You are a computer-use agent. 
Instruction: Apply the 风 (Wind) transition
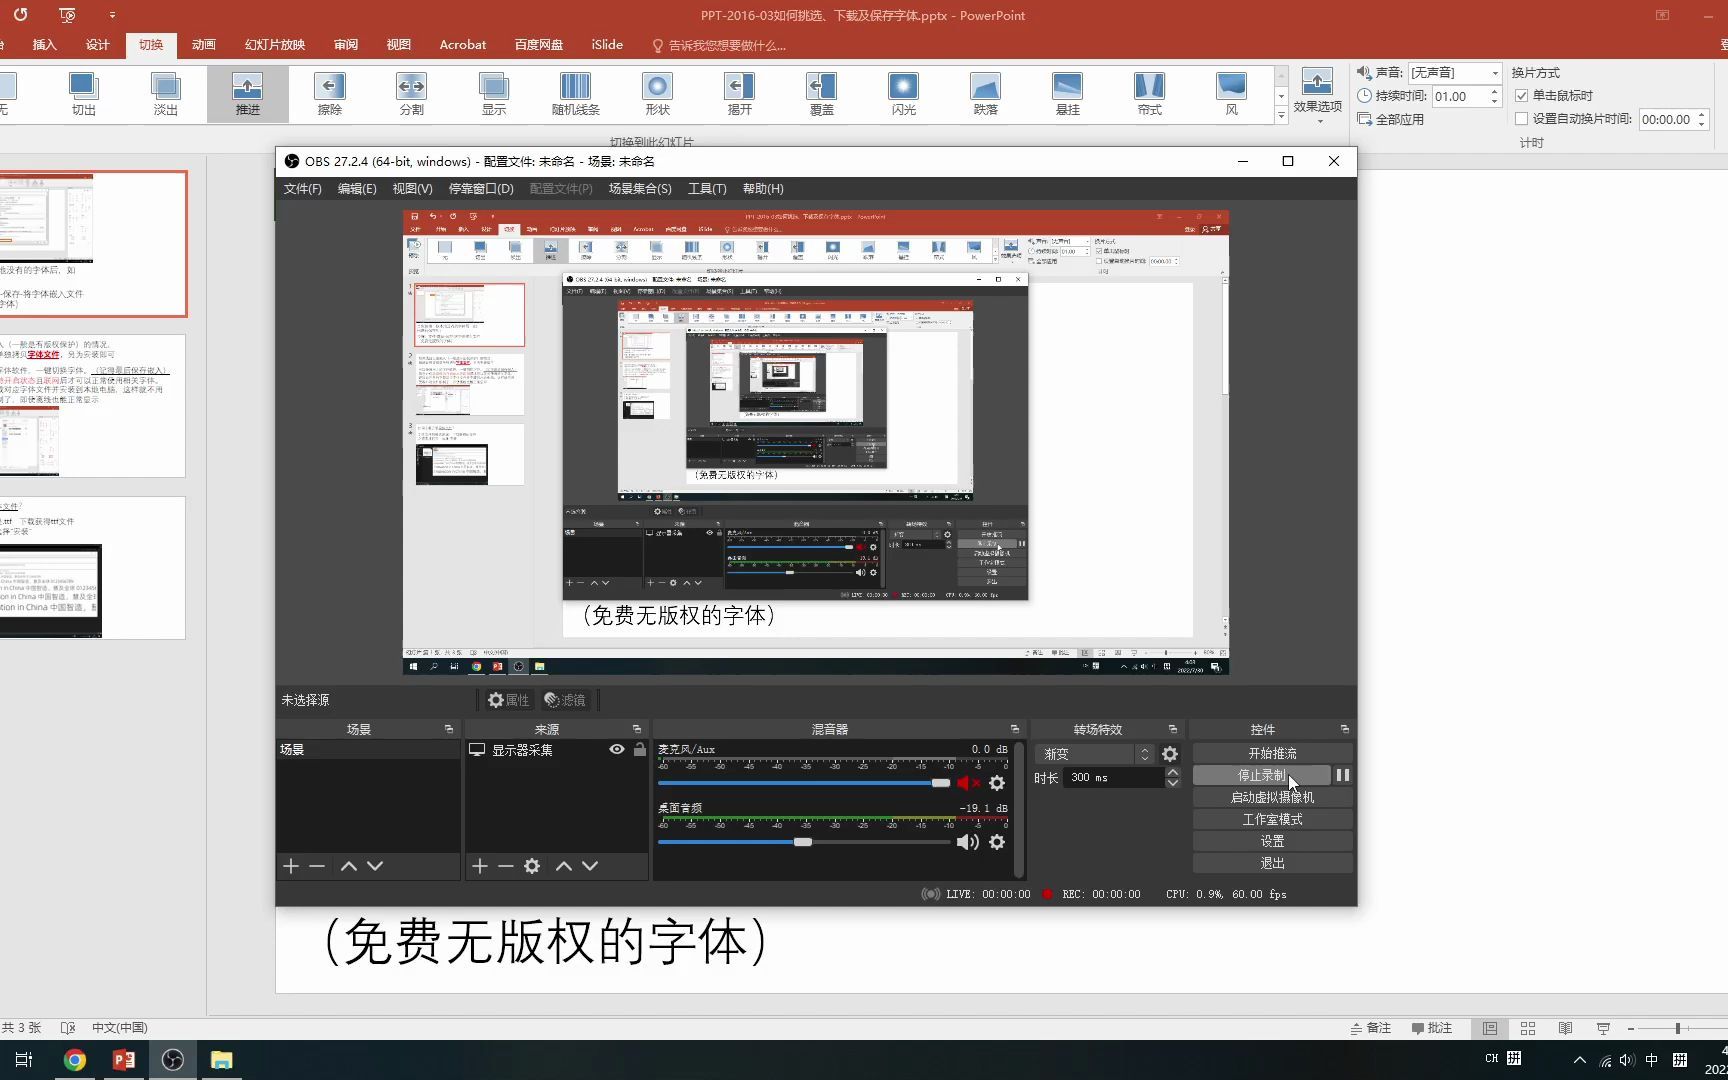pyautogui.click(x=1232, y=94)
